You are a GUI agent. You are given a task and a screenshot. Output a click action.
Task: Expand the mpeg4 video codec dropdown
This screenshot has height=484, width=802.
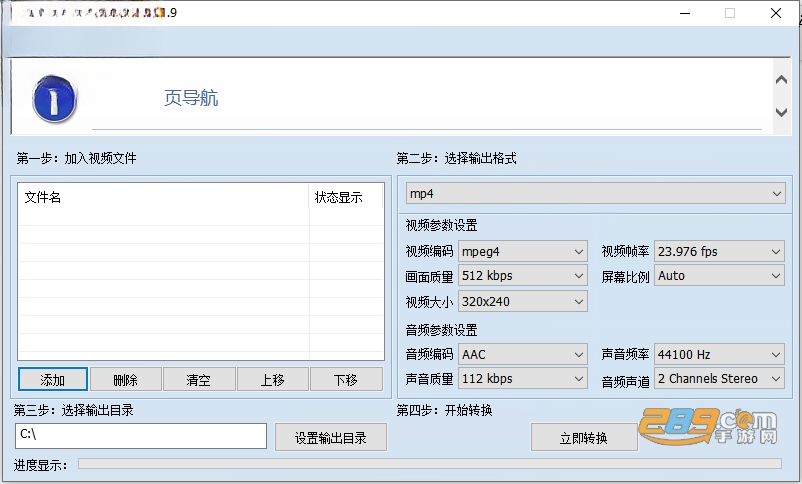coord(523,252)
